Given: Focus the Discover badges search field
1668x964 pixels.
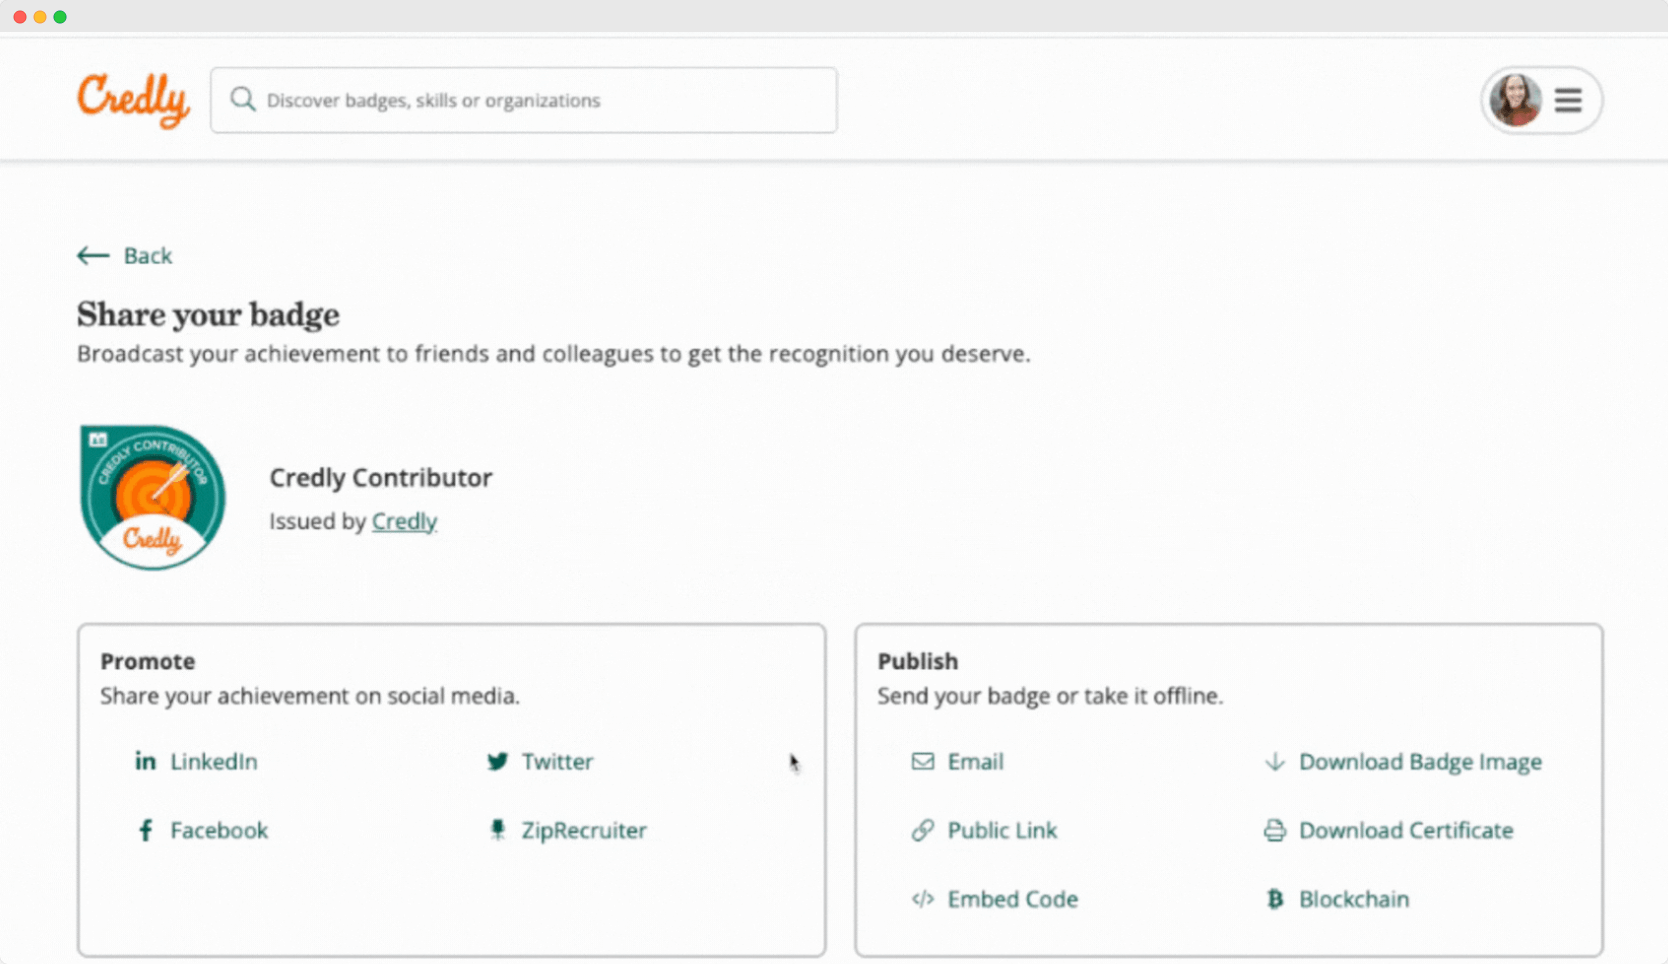Looking at the screenshot, I should click(524, 100).
